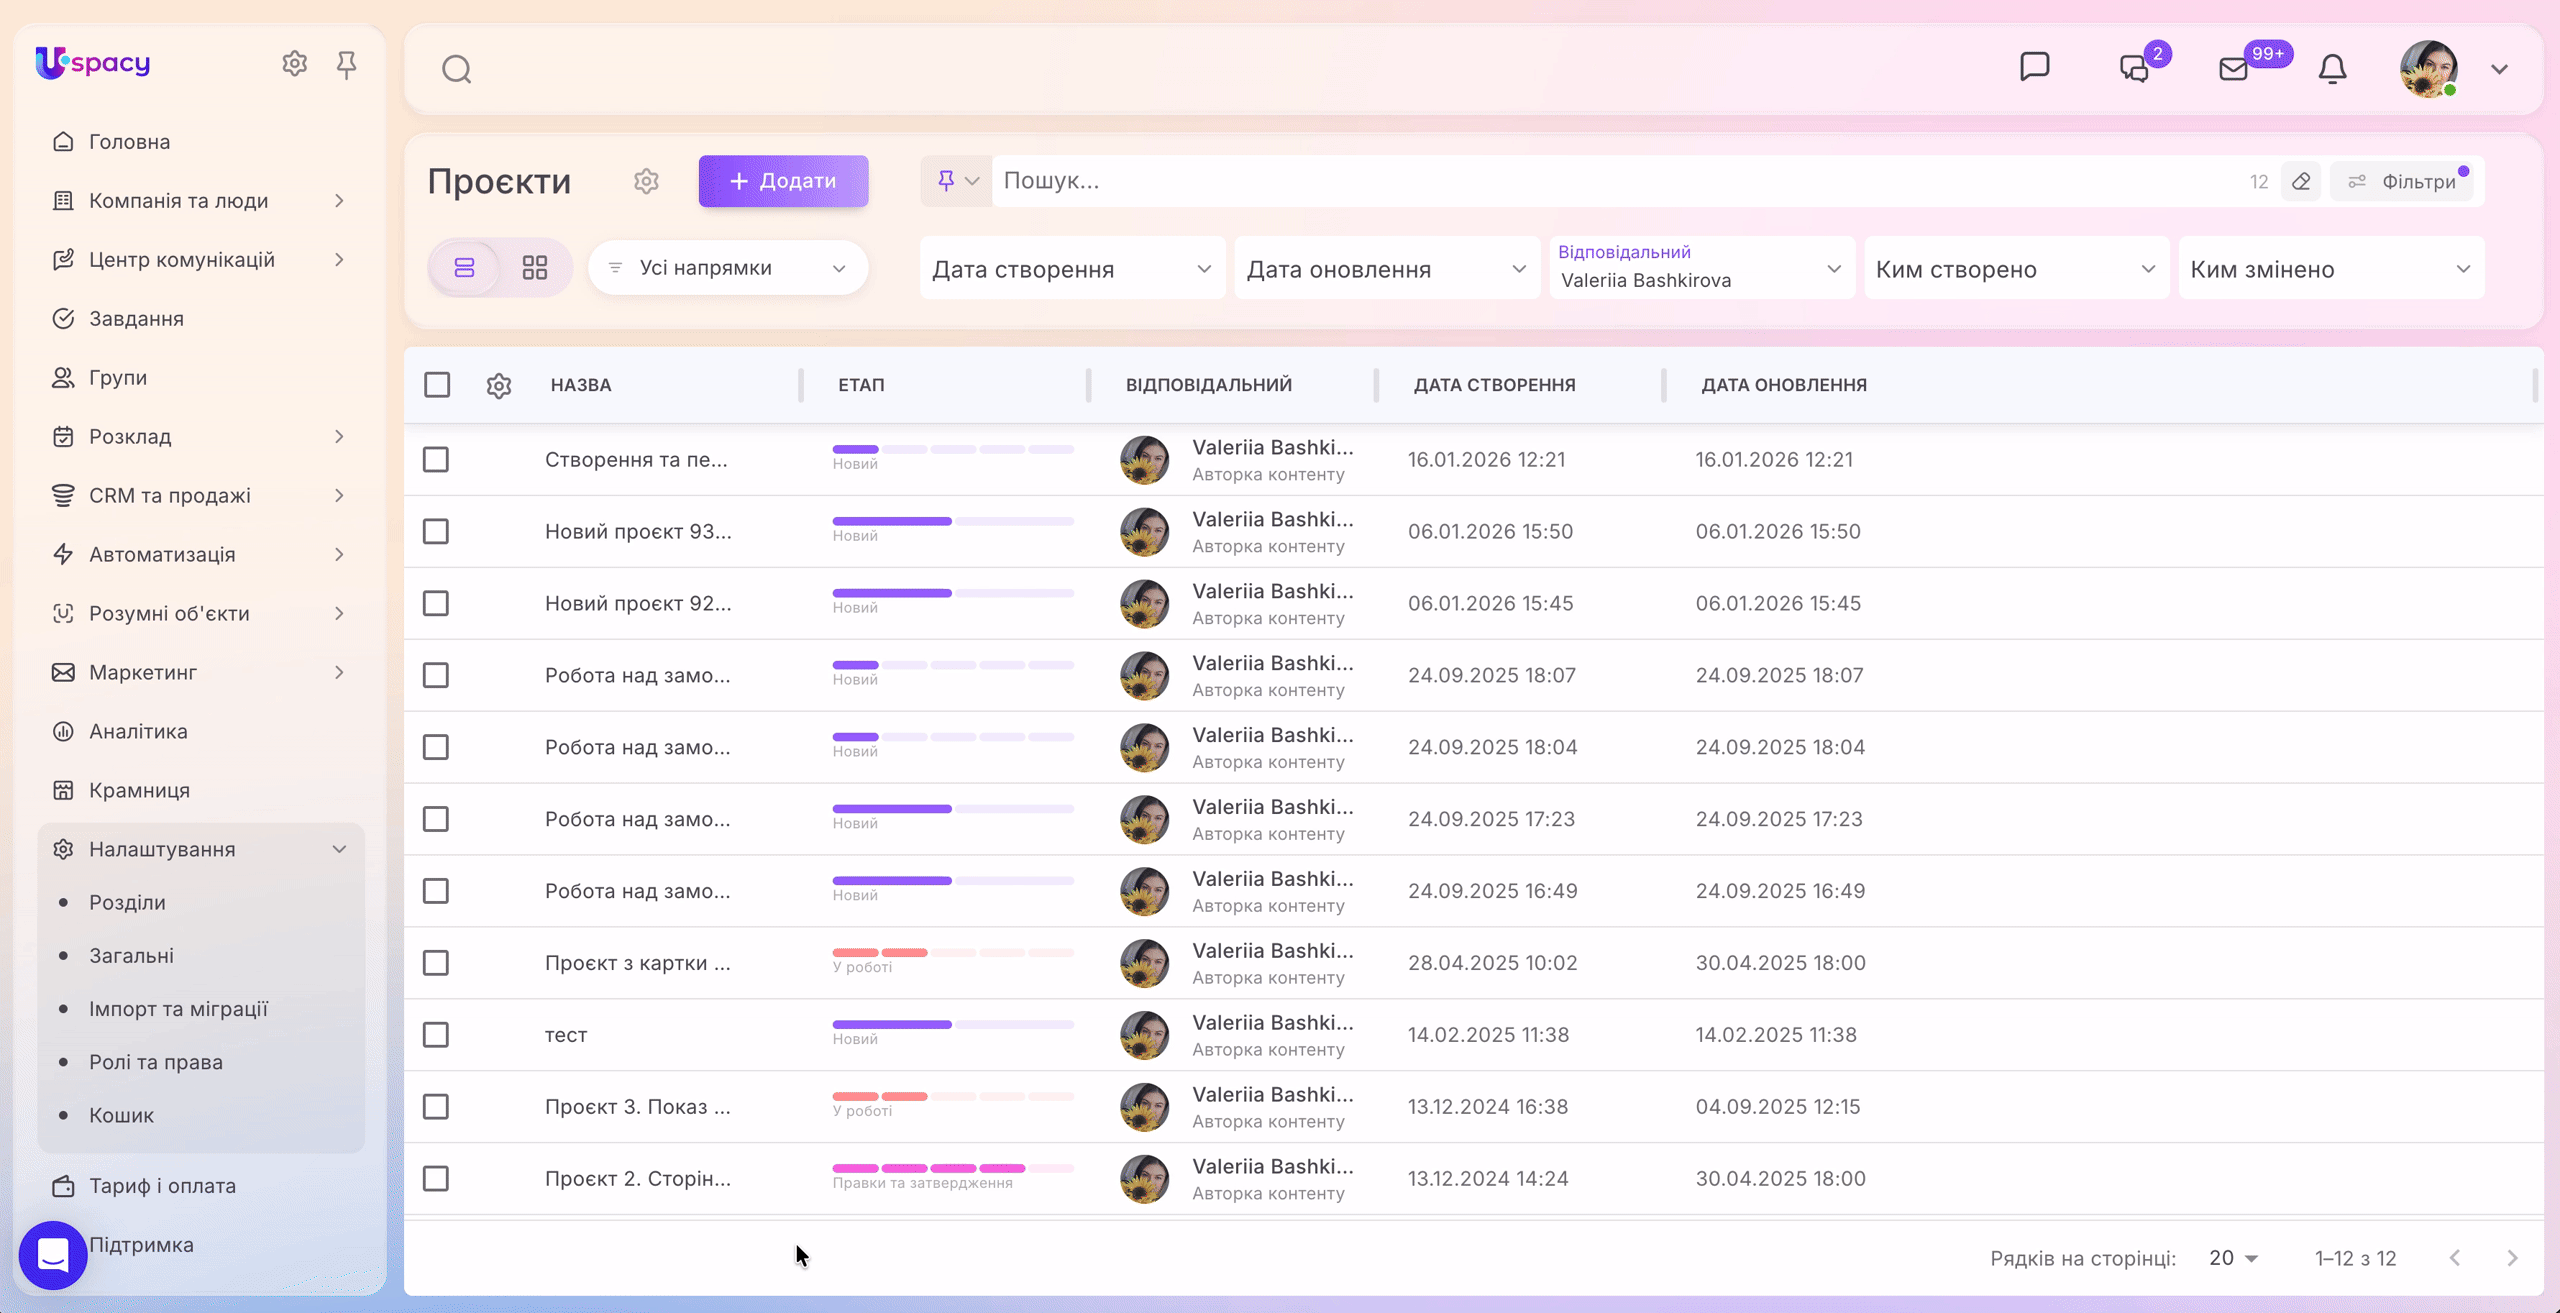Image resolution: width=2560 pixels, height=1313 pixels.
Task: Check the 'Створення та пе...' row checkbox
Action: click(436, 460)
